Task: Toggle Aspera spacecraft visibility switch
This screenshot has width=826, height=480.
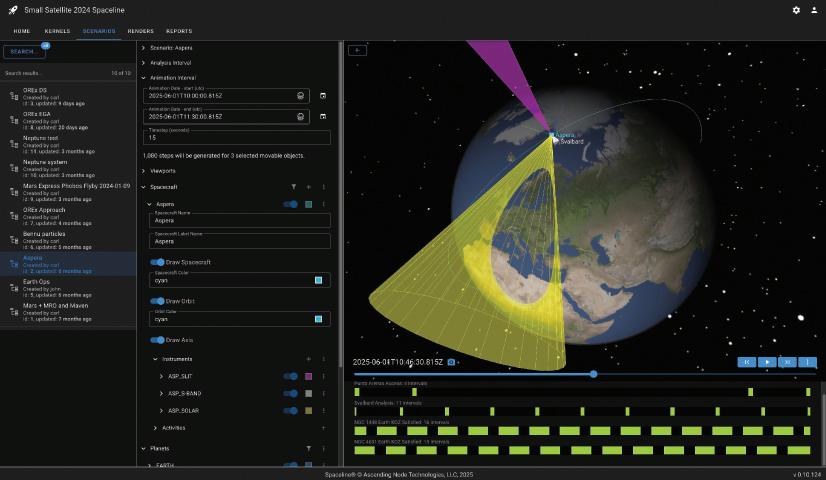Action: (291, 204)
